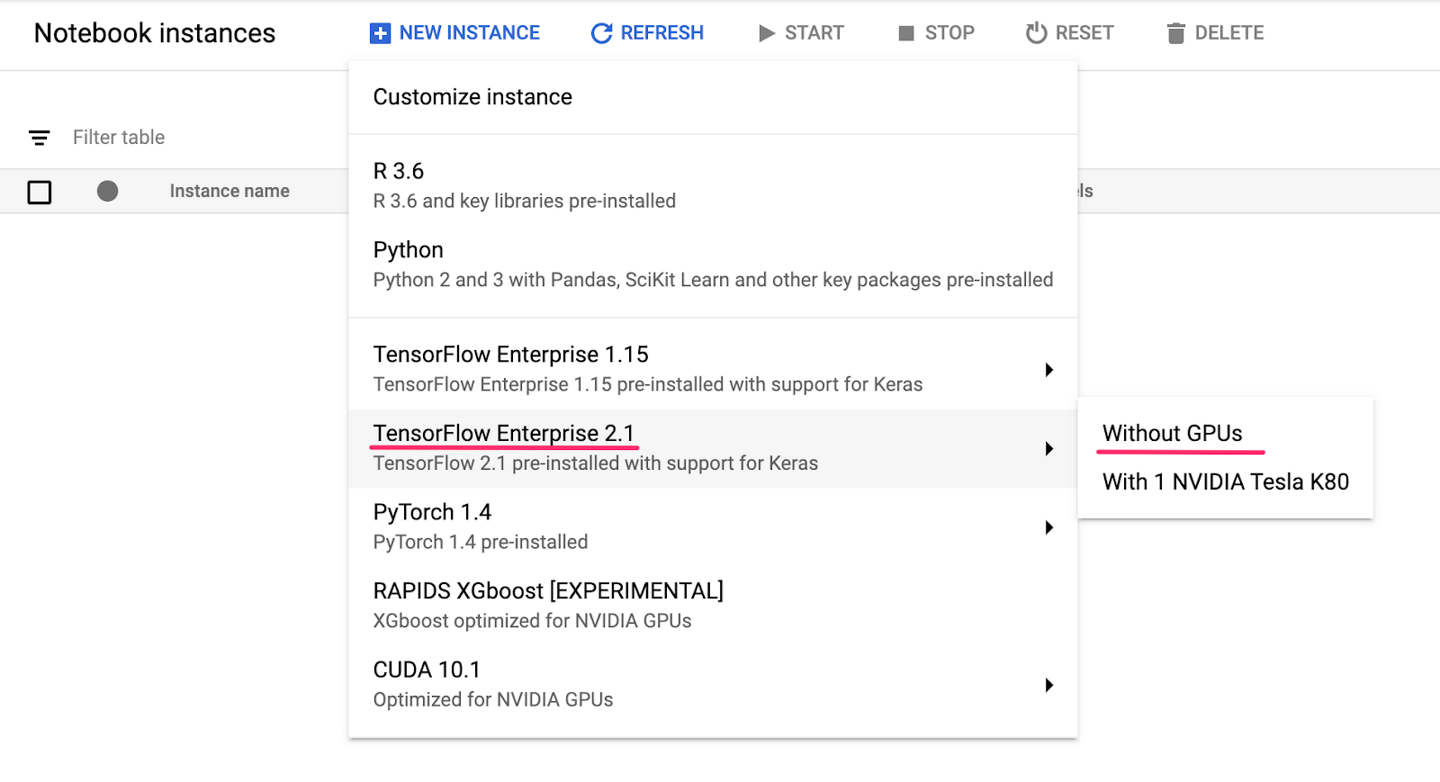Screen dimensions: 1440x782
Task: Click the play triangle START icon
Action: tap(767, 32)
